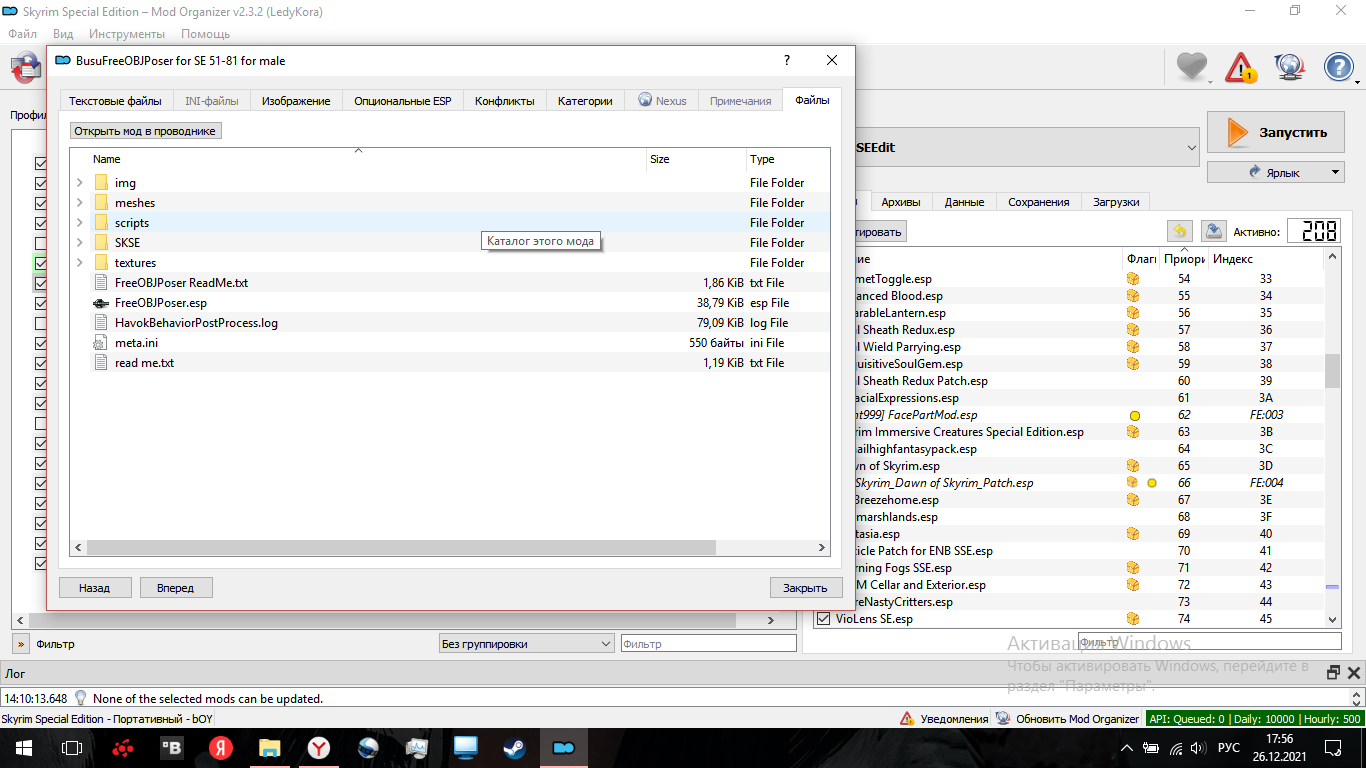Click the yellow arrow Restore backup icon
The height and width of the screenshot is (768, 1366).
click(x=1180, y=231)
